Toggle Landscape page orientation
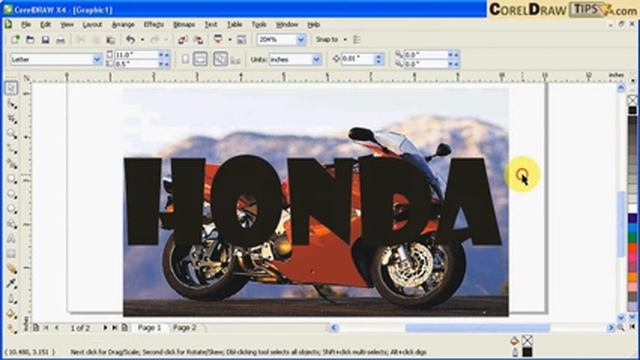Screen dimensions: 640x360 200,59
